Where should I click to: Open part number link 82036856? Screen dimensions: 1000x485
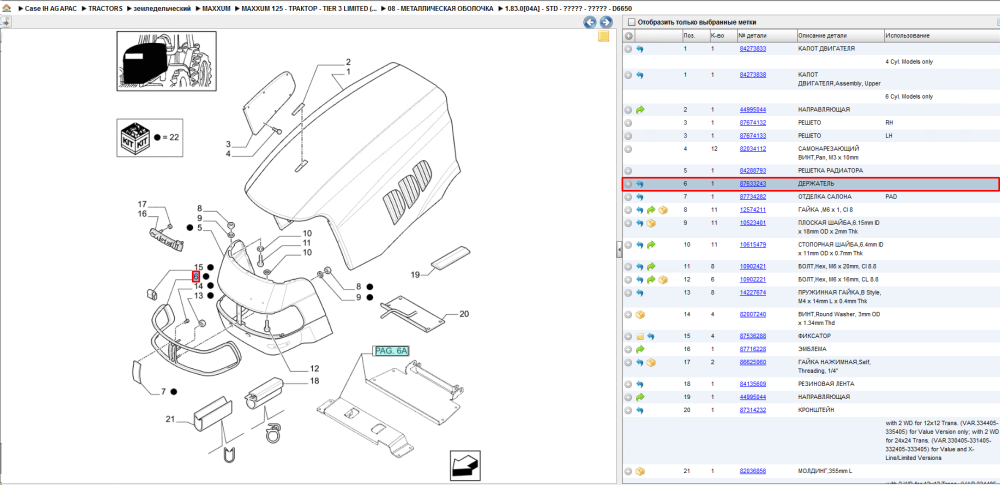pyautogui.click(x=753, y=471)
